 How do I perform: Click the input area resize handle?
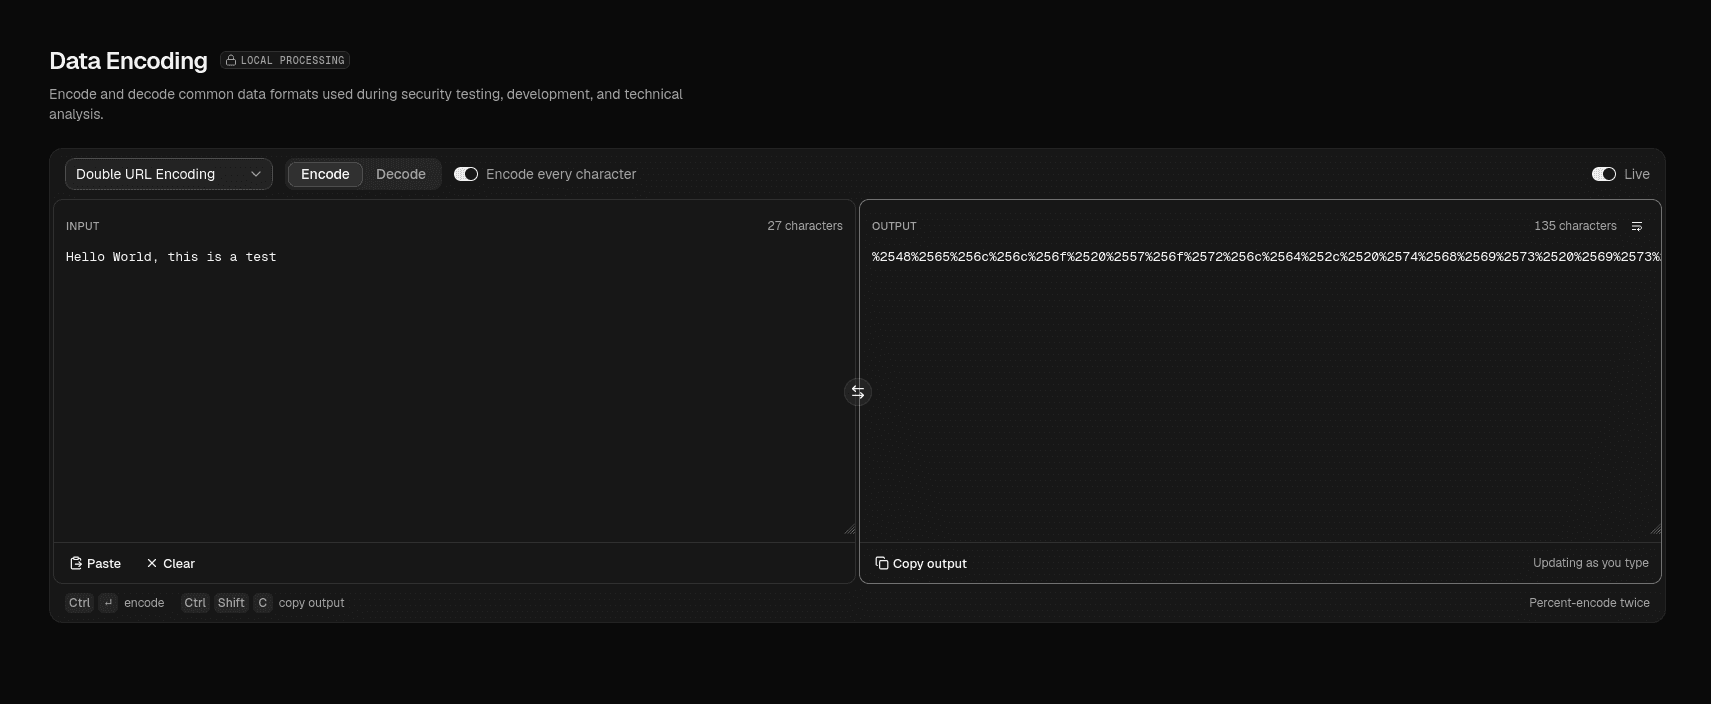849,529
